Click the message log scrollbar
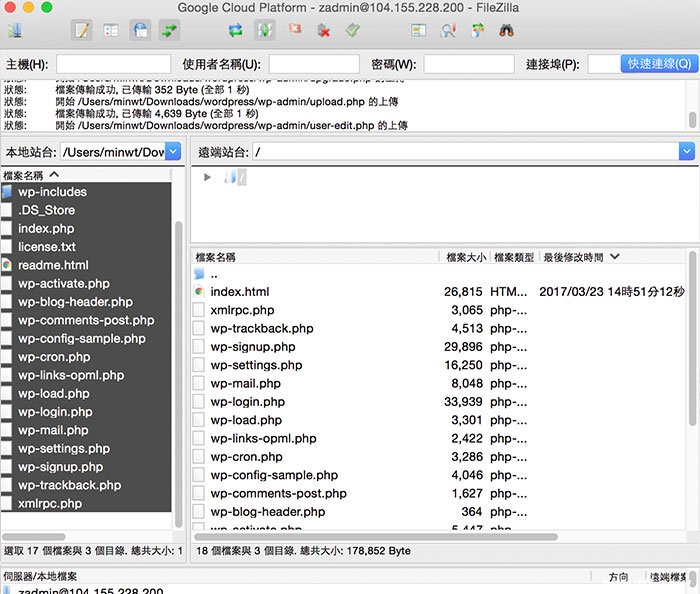 click(692, 120)
